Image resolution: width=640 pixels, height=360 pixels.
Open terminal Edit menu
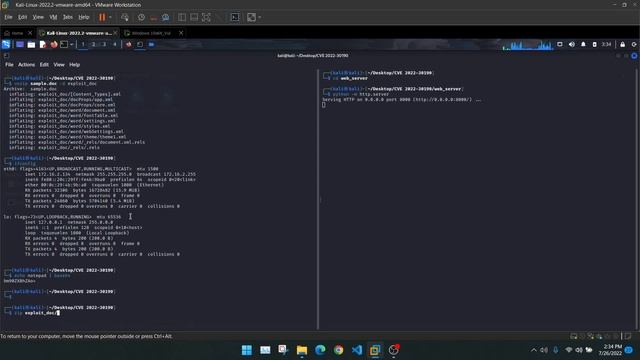[44, 64]
